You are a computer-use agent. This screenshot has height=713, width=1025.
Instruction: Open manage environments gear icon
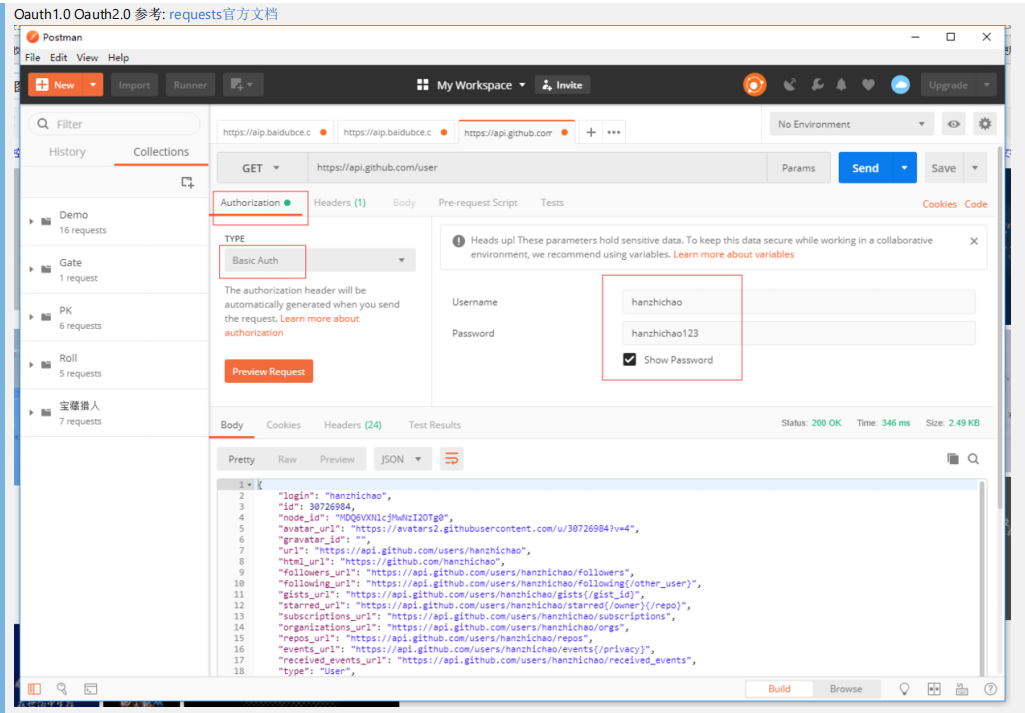[985, 124]
